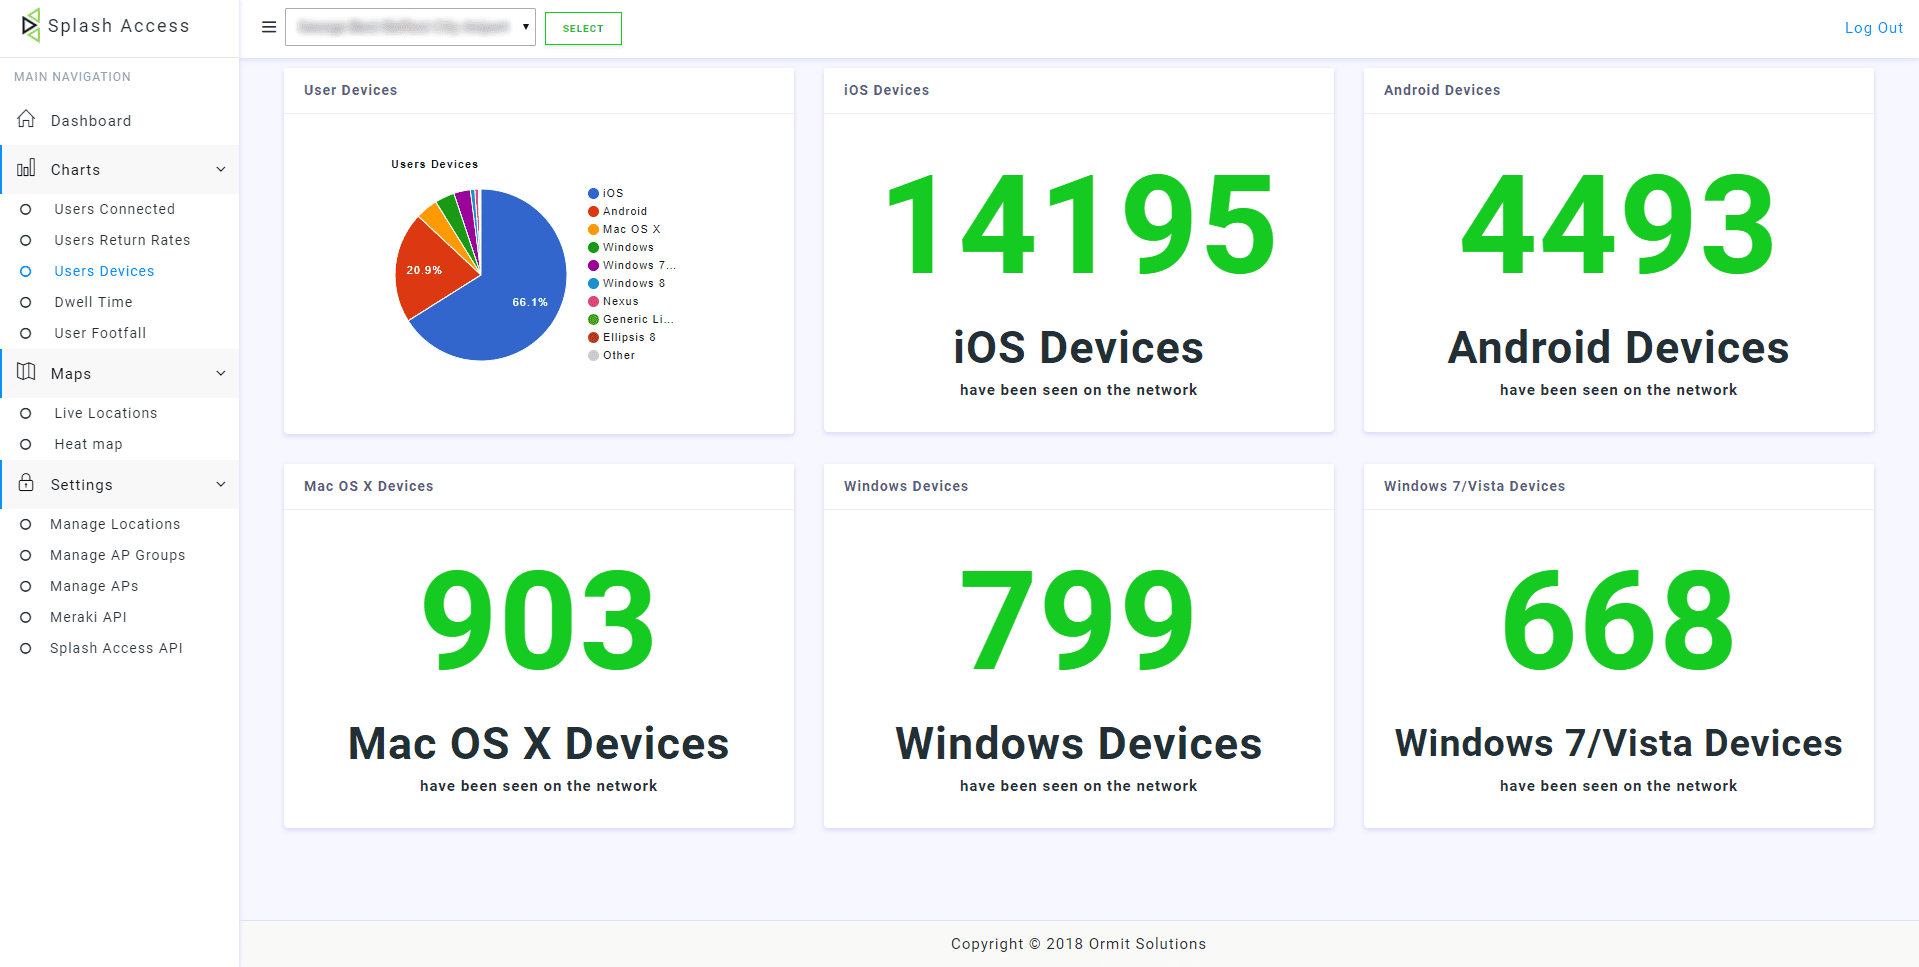Click the Splash Access logo icon
The height and width of the screenshot is (967, 1919).
(x=31, y=24)
